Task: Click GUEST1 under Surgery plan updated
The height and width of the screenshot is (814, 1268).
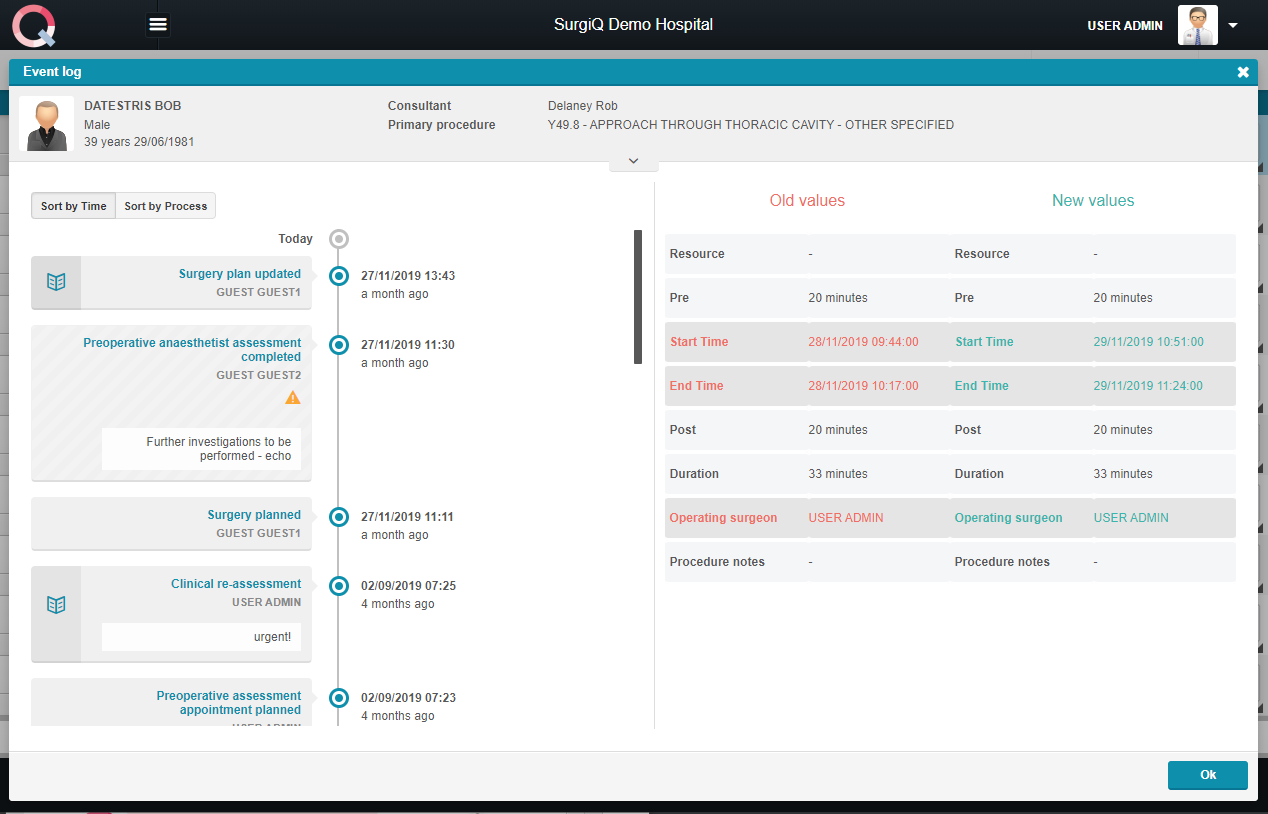Action: (x=258, y=293)
